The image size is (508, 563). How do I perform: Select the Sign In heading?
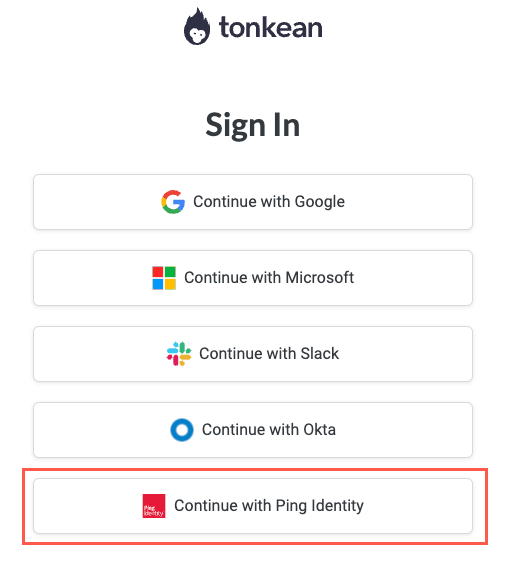253,125
